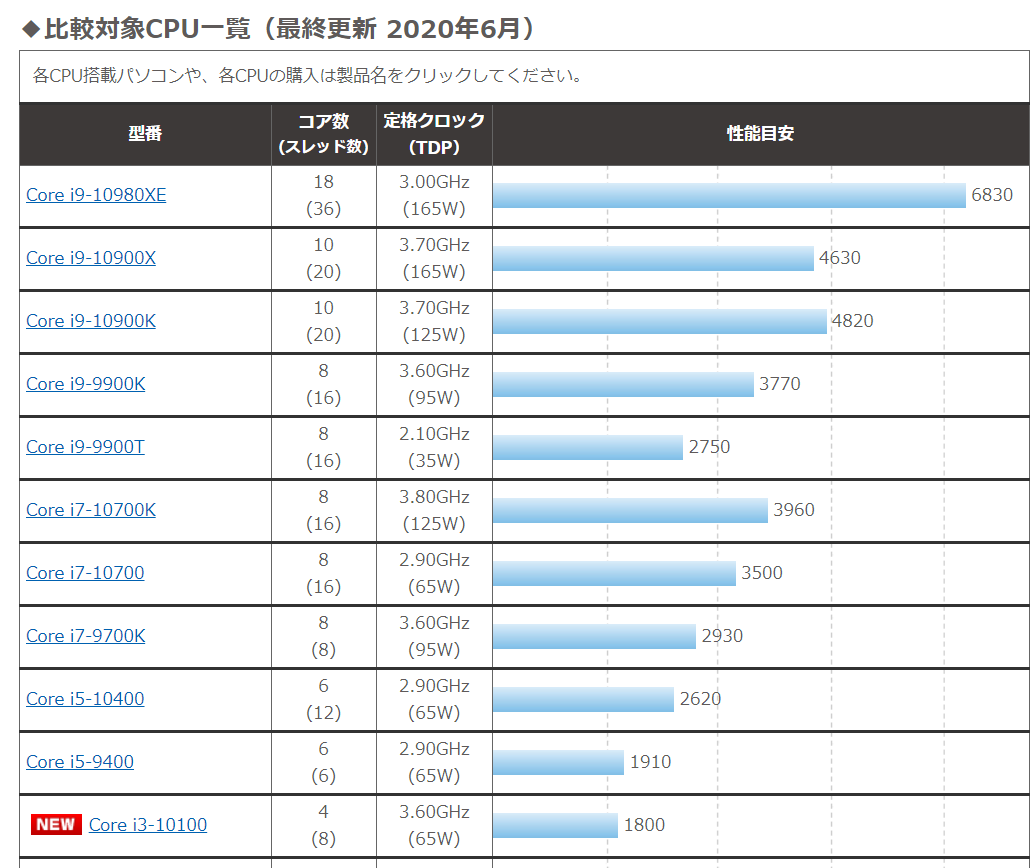The height and width of the screenshot is (868, 1036).
Task: Click the 1800 performance bar
Action: click(x=556, y=825)
